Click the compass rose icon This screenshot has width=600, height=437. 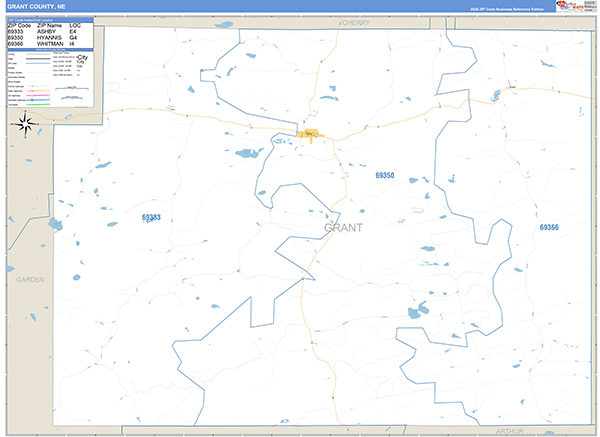(27, 124)
